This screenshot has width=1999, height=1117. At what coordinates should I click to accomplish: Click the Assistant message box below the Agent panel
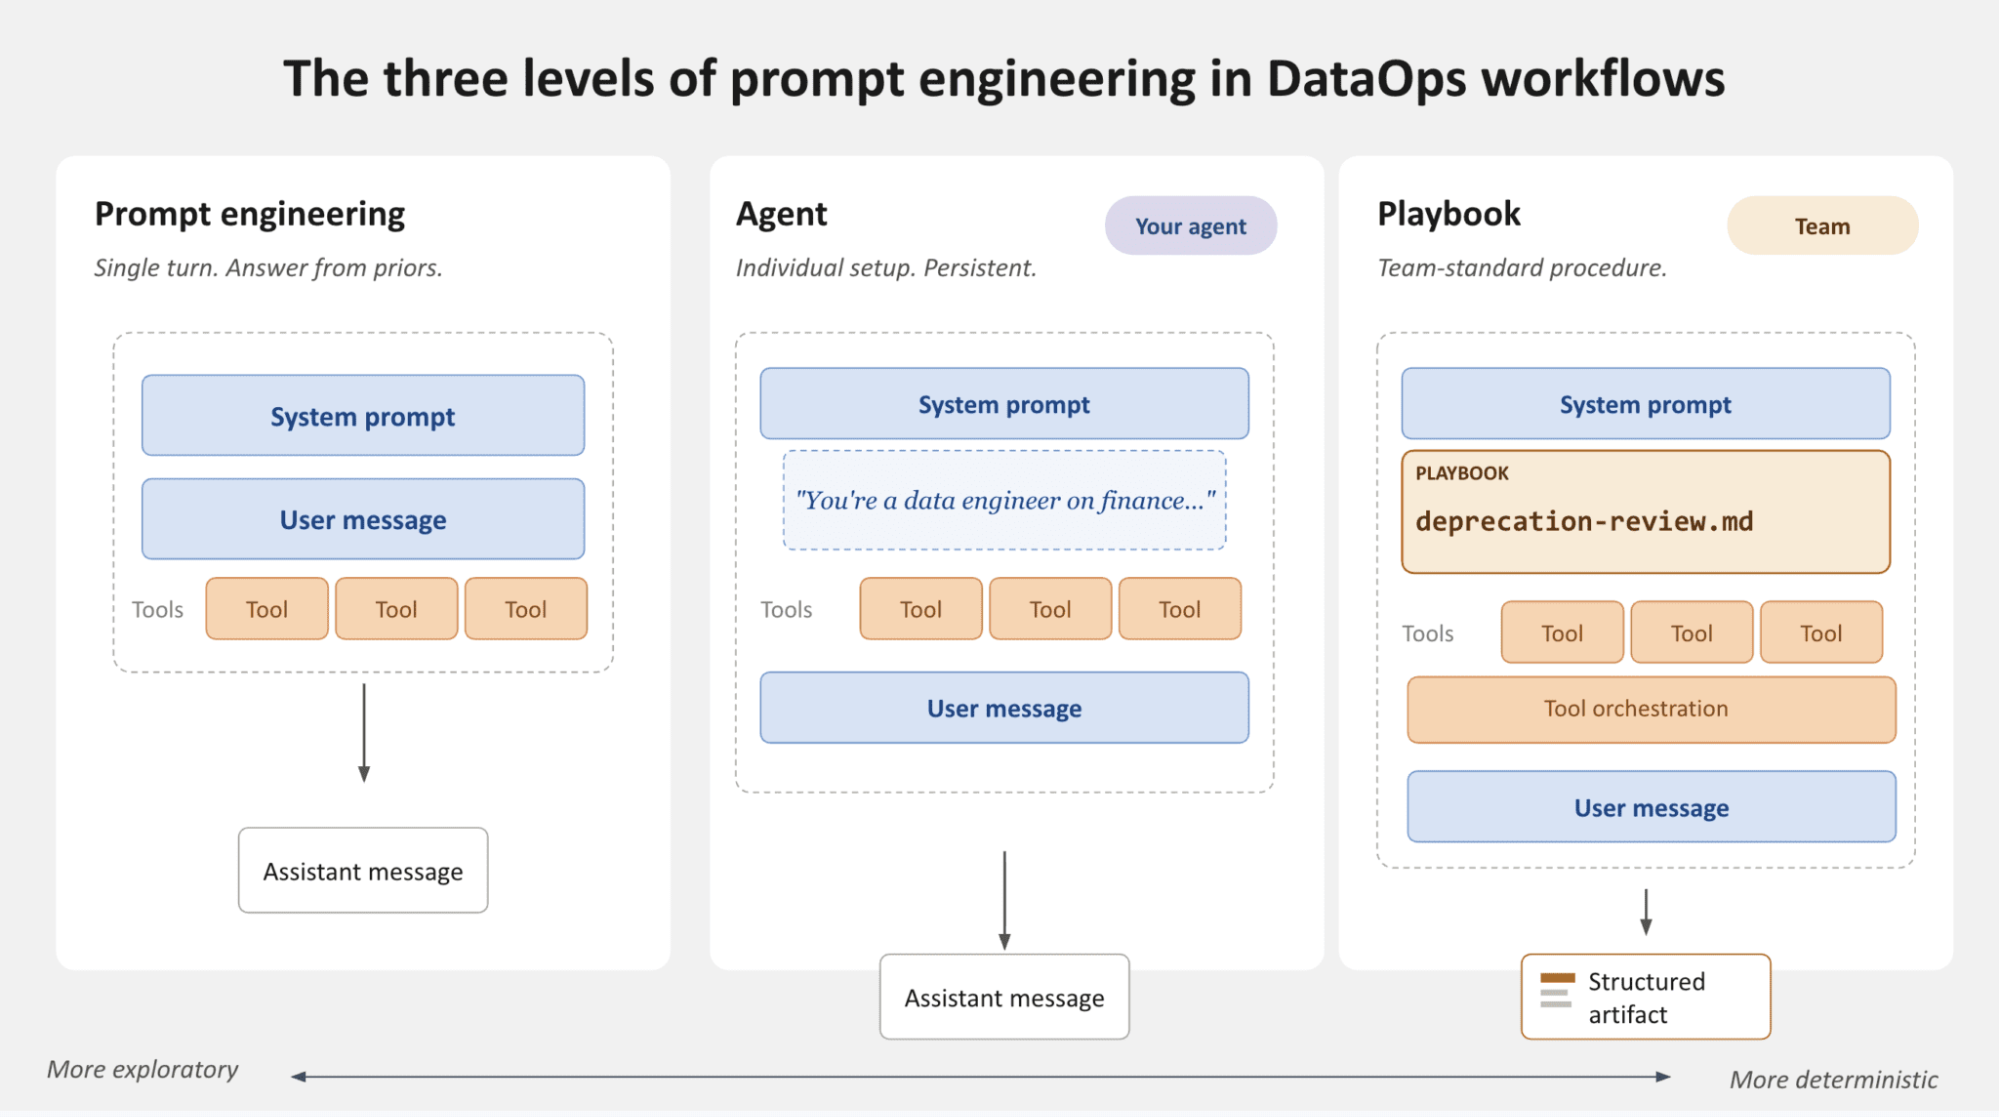tap(1004, 997)
